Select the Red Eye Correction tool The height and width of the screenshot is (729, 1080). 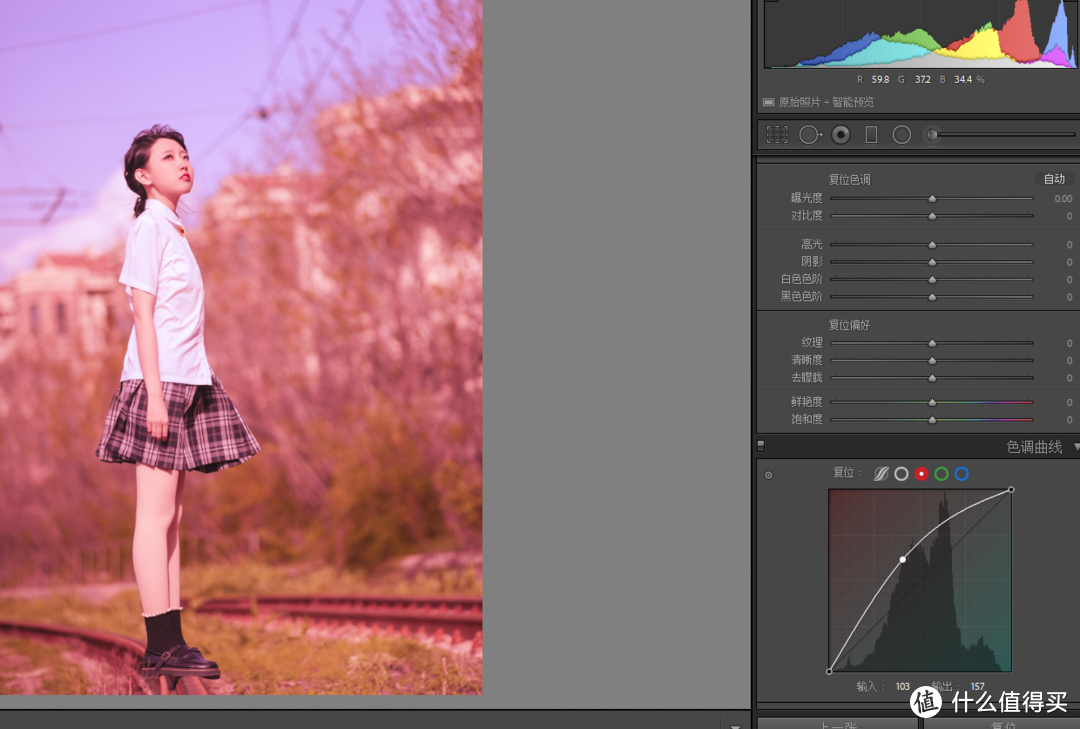pyautogui.click(x=841, y=134)
